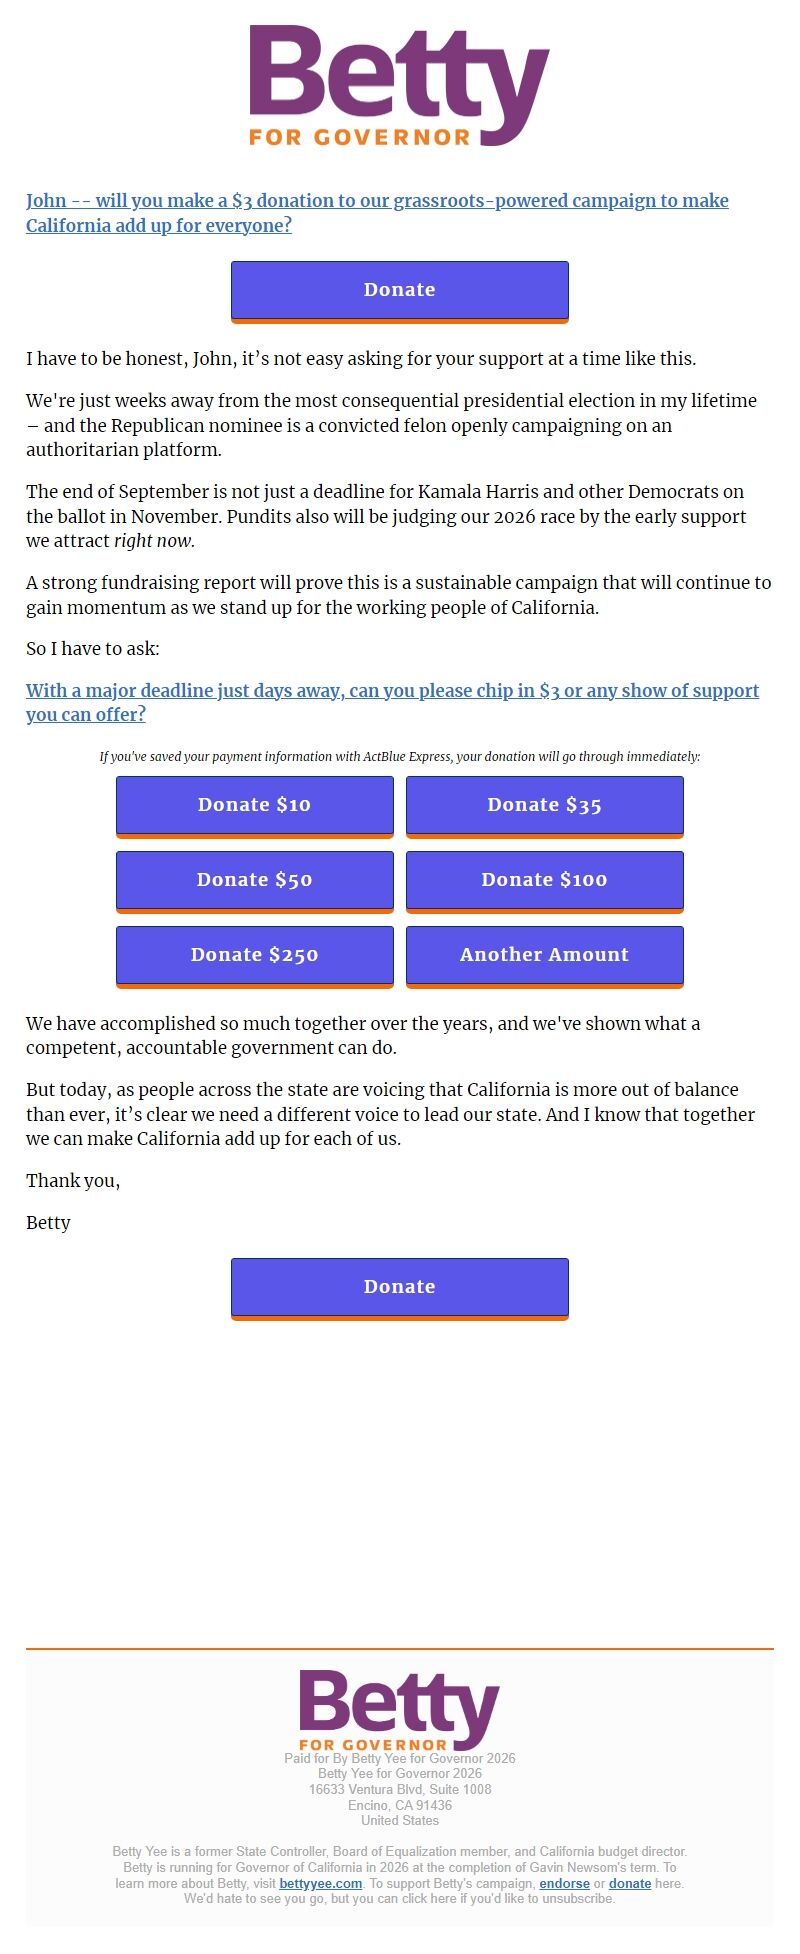Image resolution: width=800 pixels, height=1954 pixels.
Task: Select the Donate $100 option
Action: (544, 880)
